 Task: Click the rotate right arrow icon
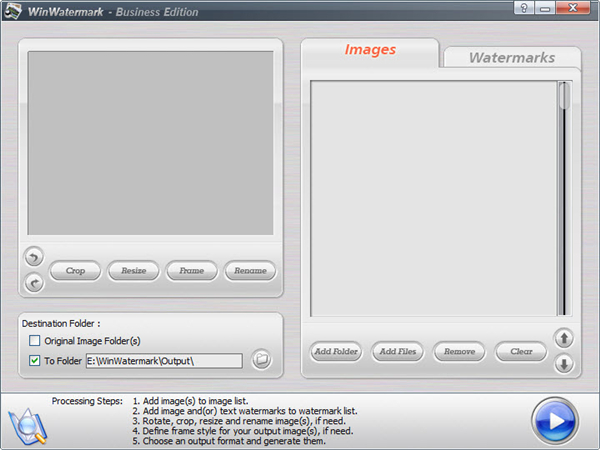pos(33,283)
